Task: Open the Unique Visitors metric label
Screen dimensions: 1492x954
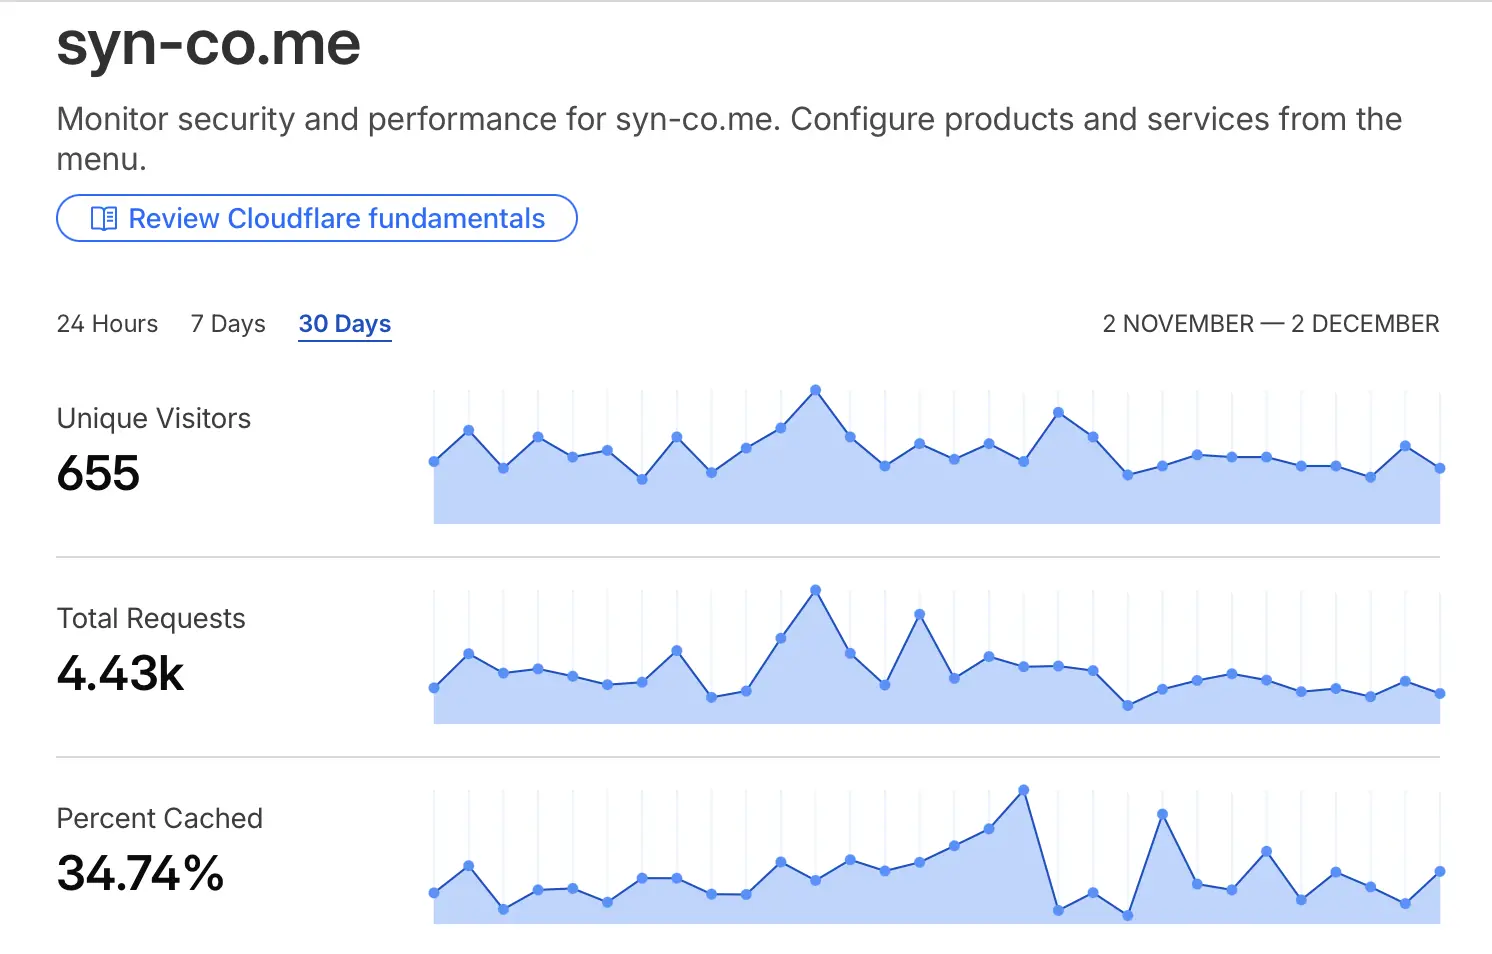Action: 154,418
